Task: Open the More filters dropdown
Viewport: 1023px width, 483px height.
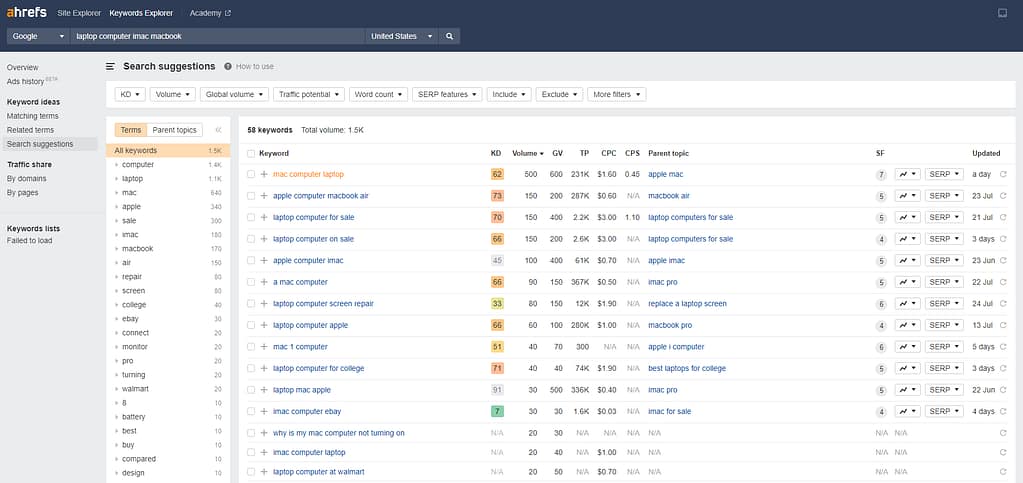Action: tap(617, 95)
